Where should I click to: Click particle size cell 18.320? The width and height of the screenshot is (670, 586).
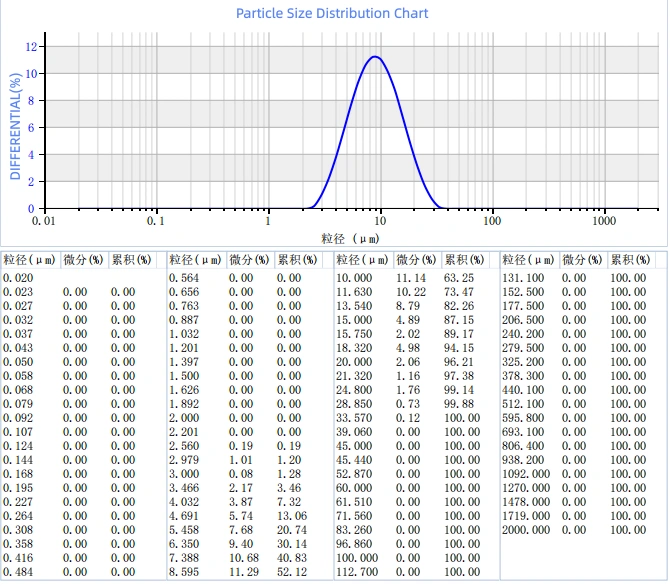(x=354, y=348)
